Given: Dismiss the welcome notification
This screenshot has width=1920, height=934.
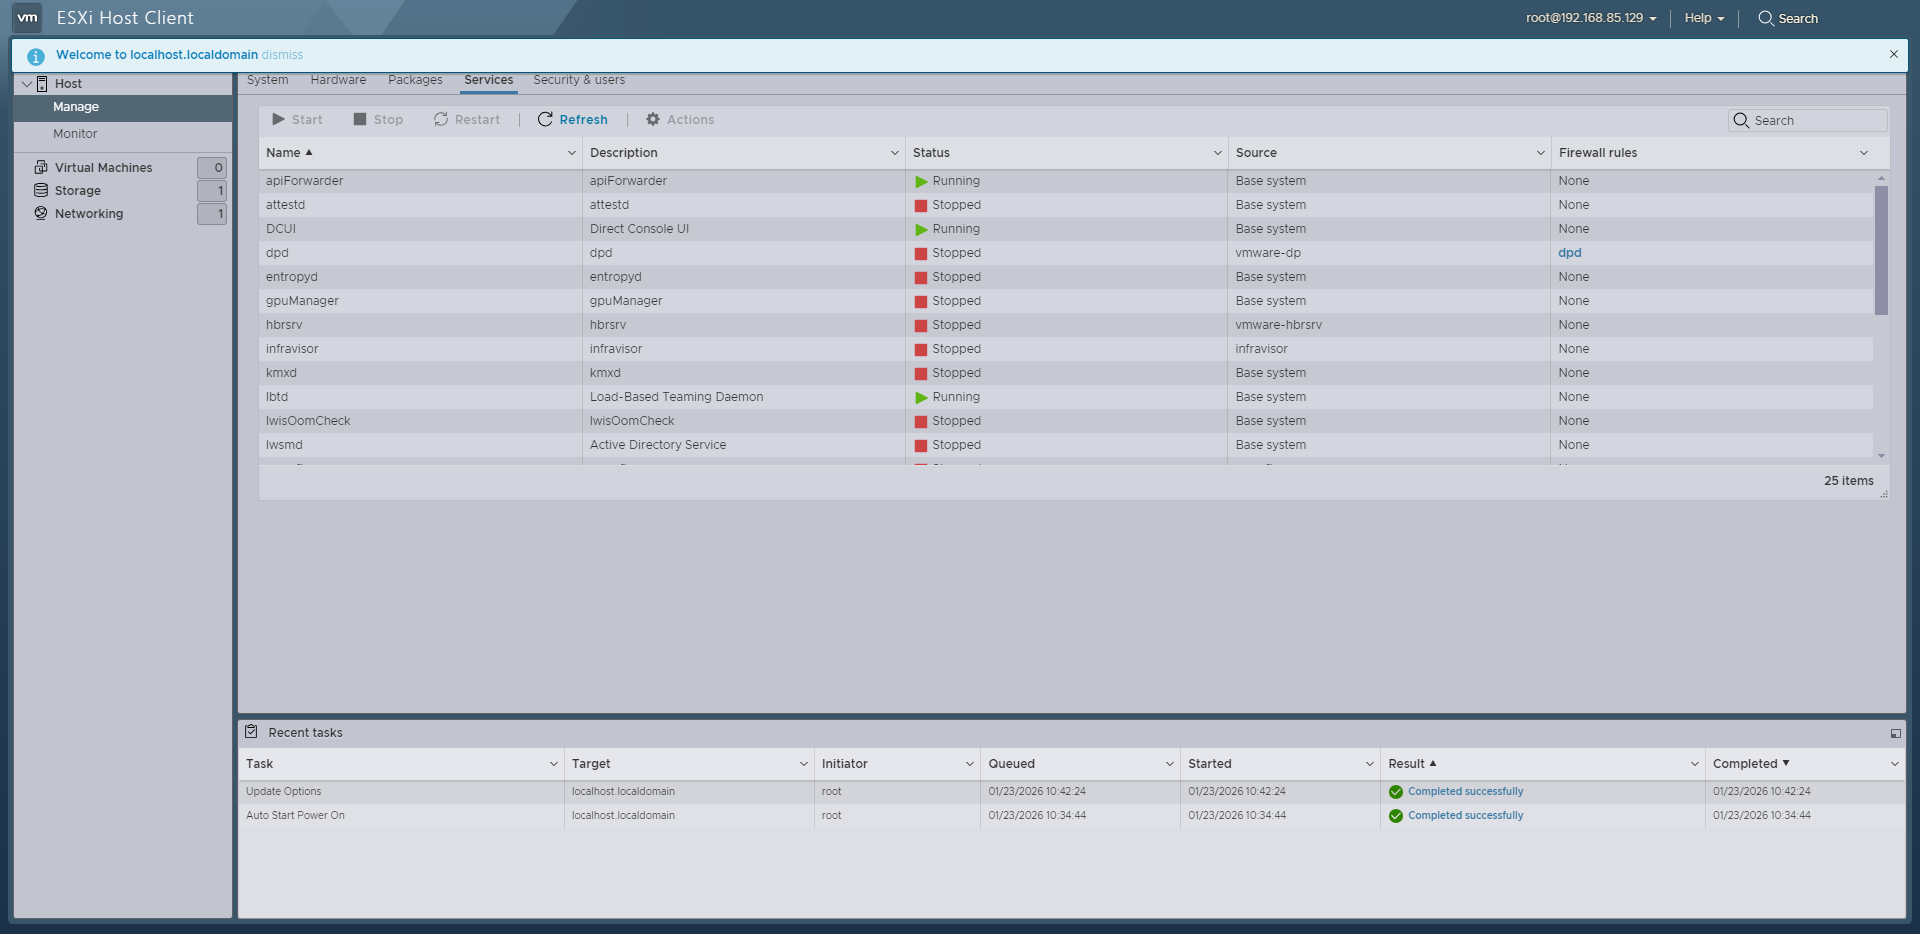Looking at the screenshot, I should coord(283,55).
